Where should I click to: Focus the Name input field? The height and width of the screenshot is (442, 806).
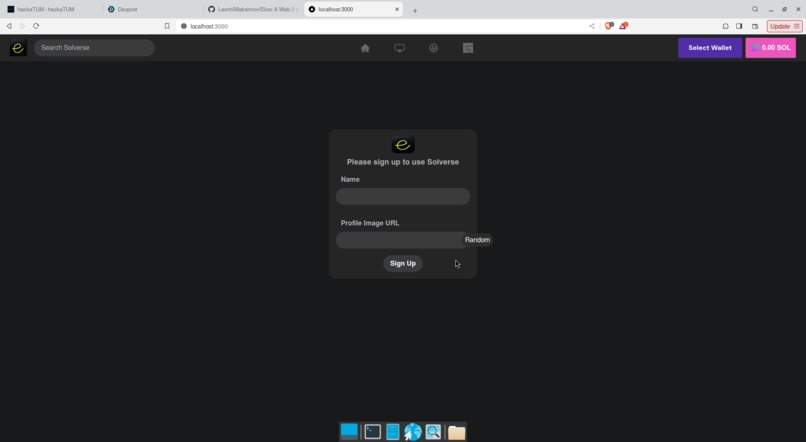click(x=402, y=196)
